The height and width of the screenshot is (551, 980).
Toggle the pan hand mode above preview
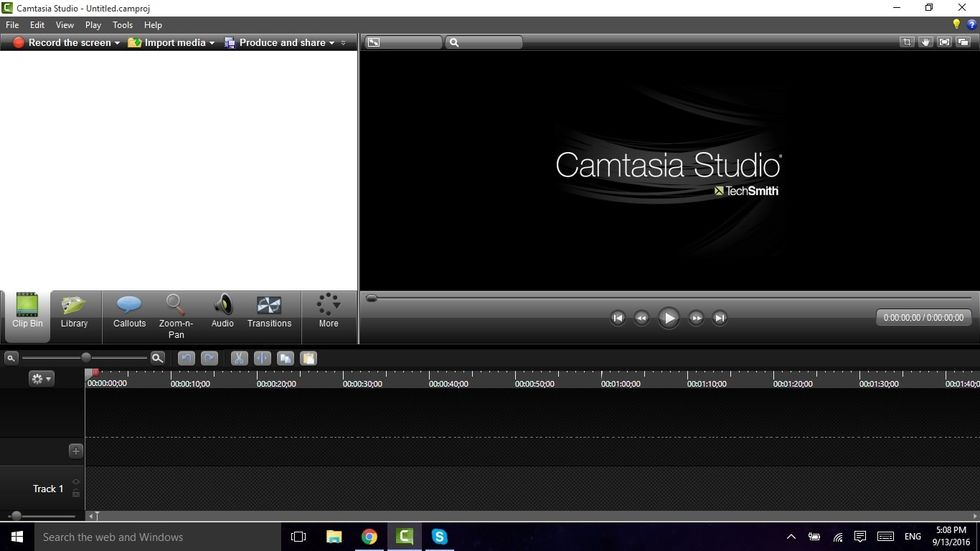926,42
